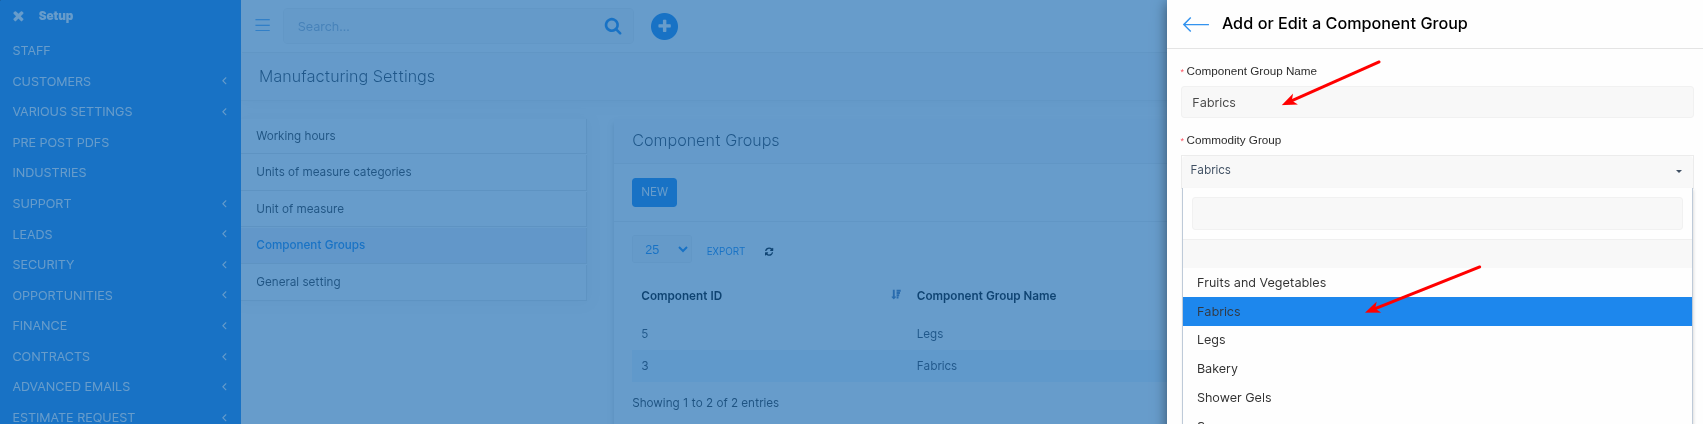This screenshot has height=424, width=1703.
Task: Select Fruits and Vegetables commodity option
Action: (x=1261, y=283)
